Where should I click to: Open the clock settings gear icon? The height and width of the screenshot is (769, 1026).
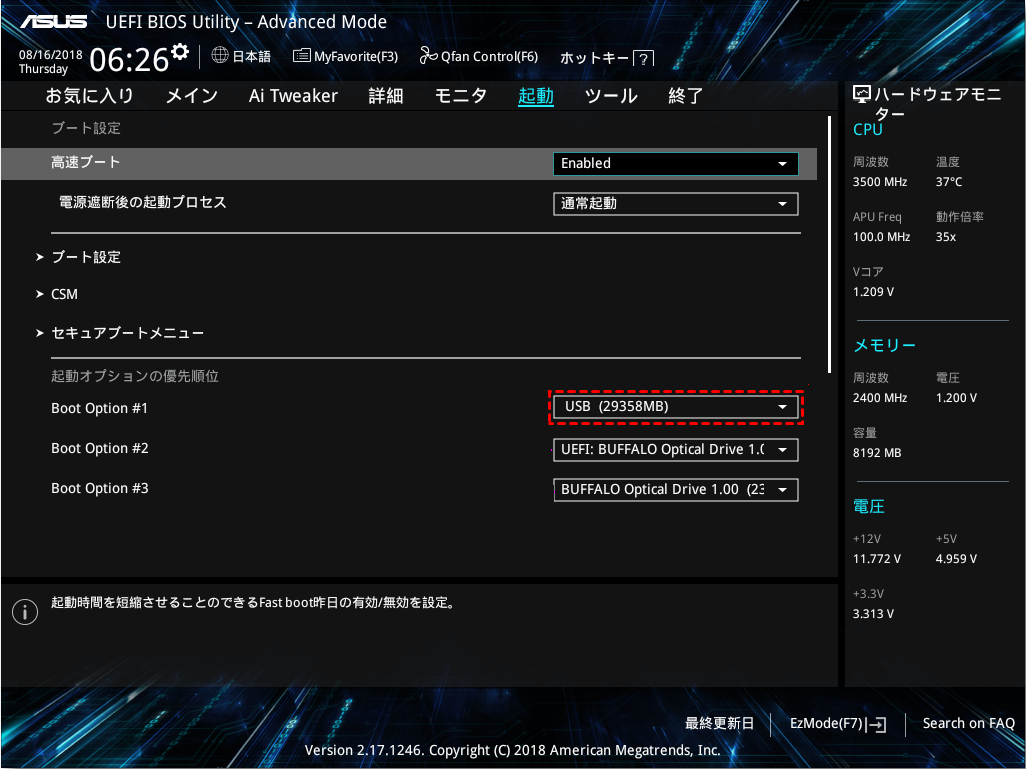(180, 52)
